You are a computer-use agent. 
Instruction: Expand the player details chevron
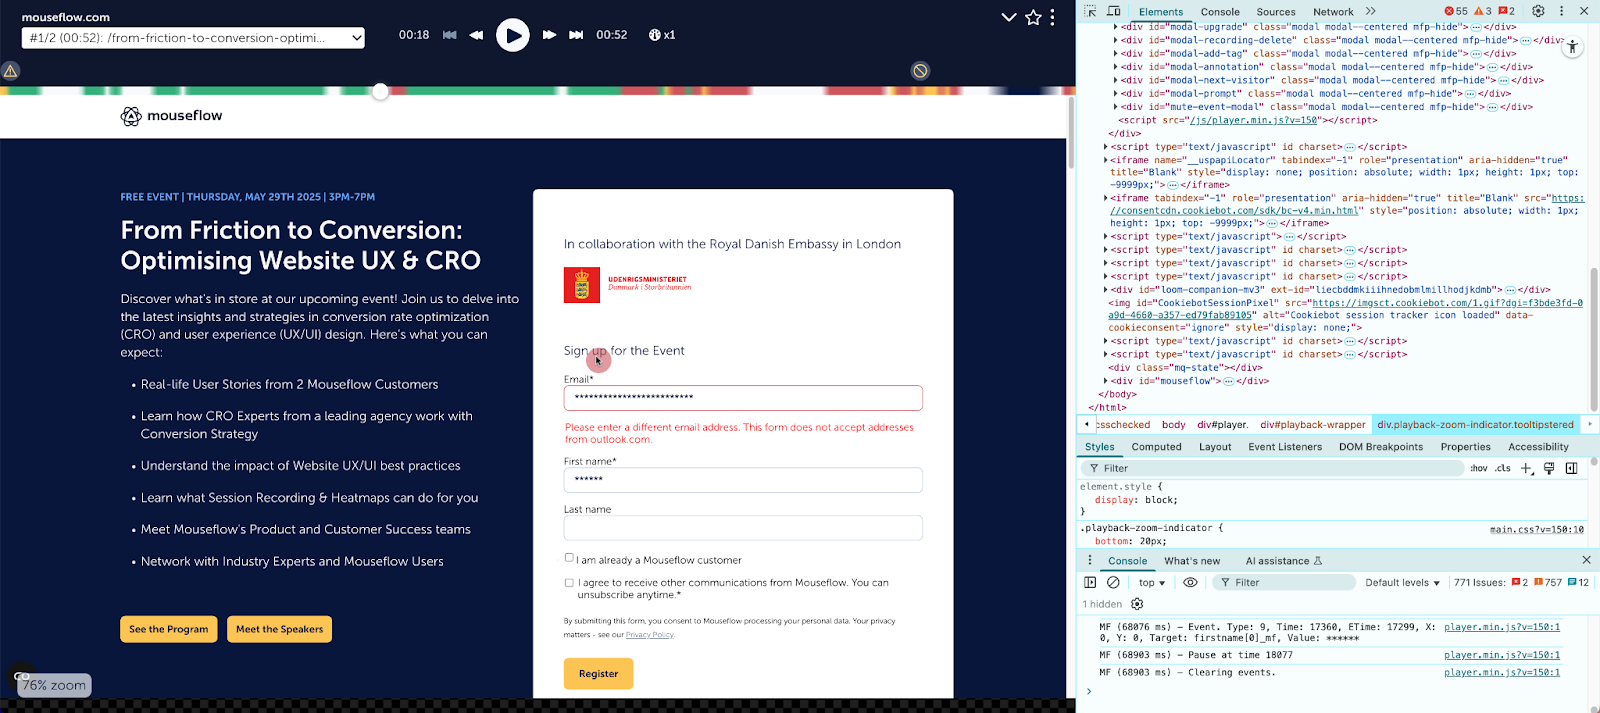click(x=1009, y=17)
